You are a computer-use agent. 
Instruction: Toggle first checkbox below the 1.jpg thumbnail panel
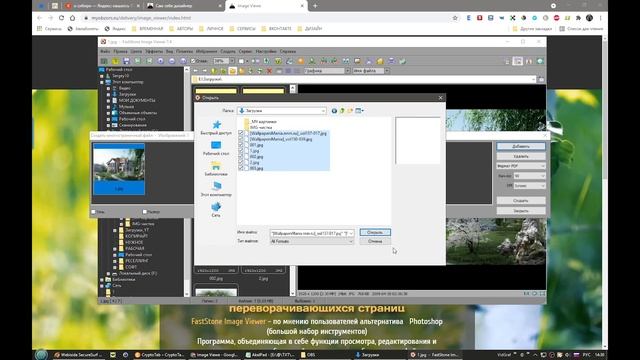93,212
